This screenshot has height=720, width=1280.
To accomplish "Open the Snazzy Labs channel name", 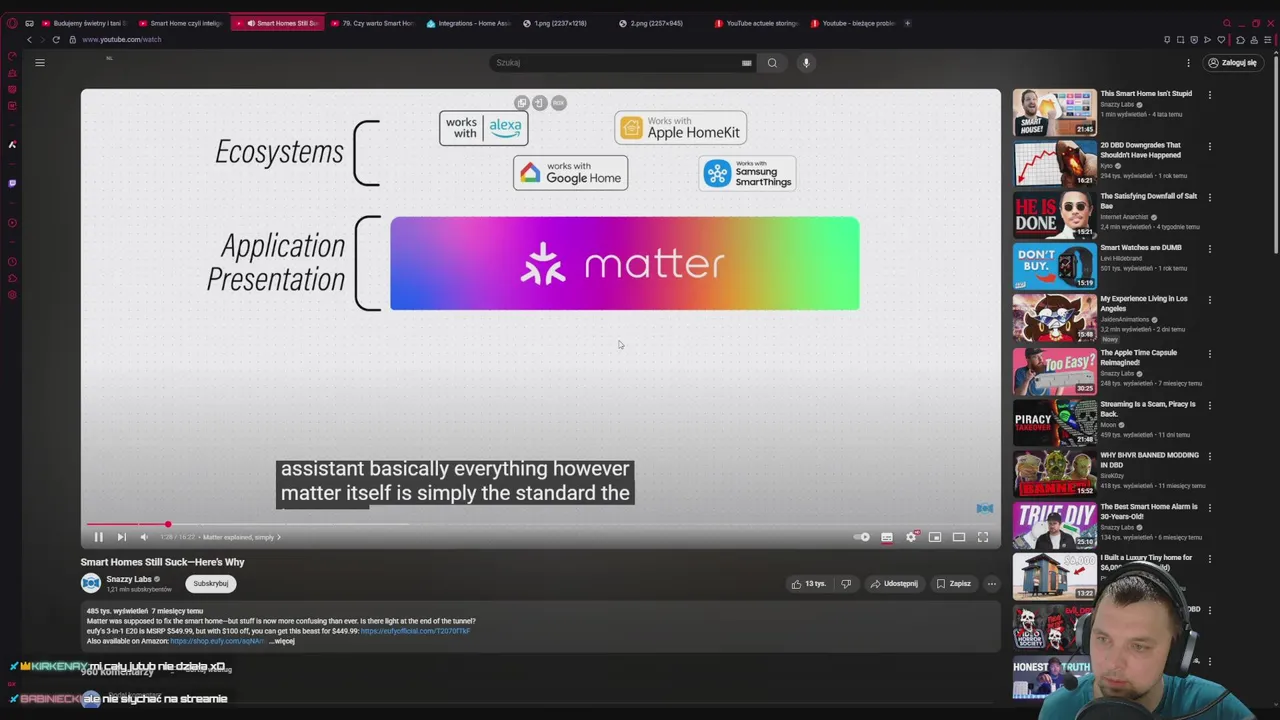I will pos(129,579).
